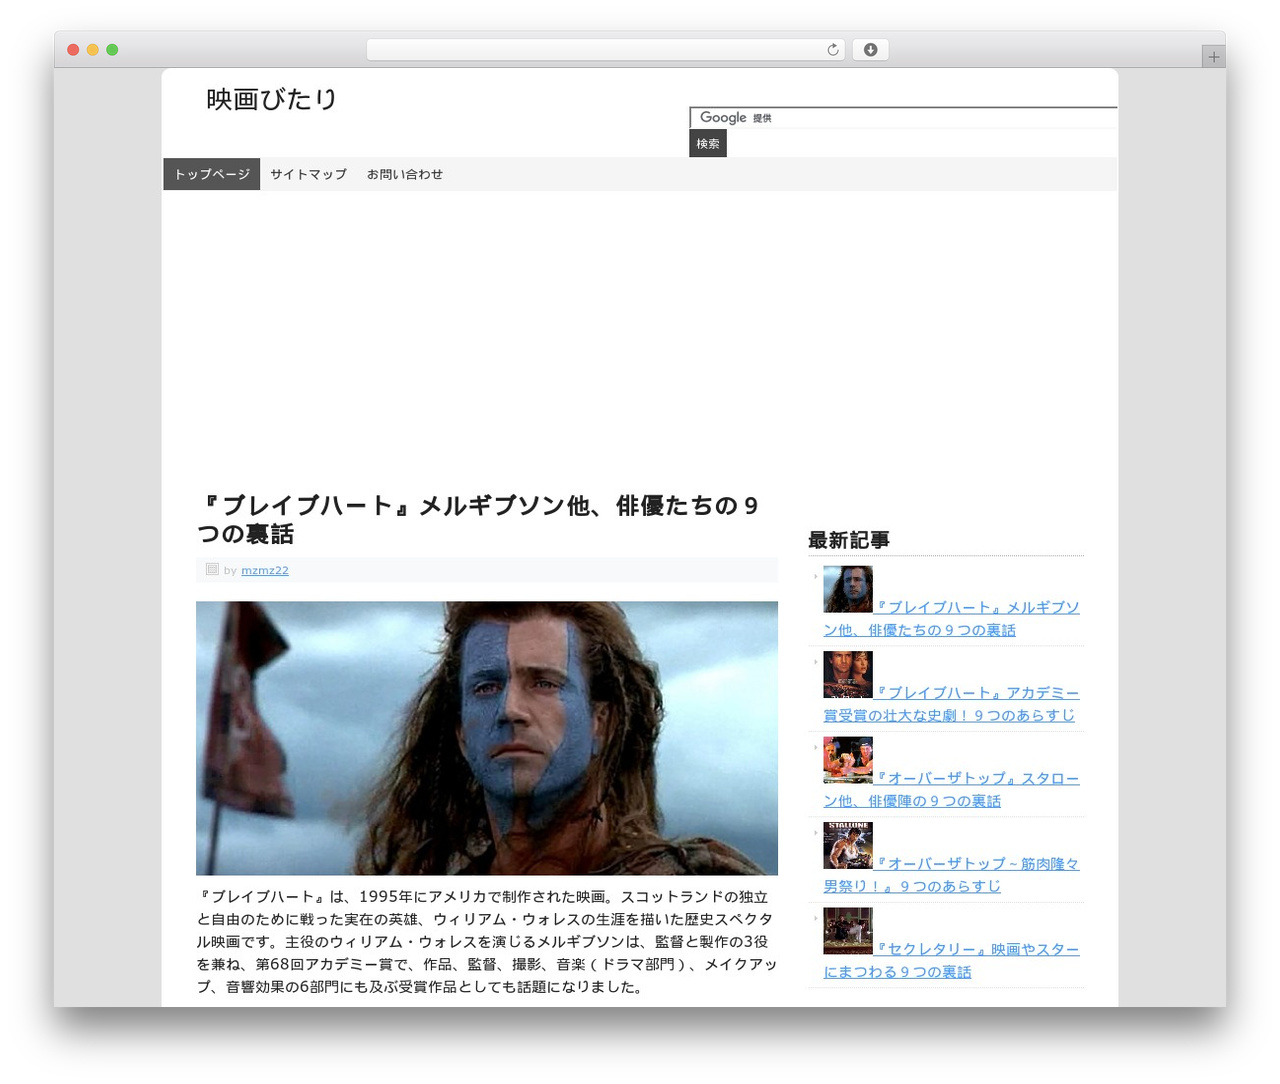1280x1084 pixels.
Task: Focus the browser address bar
Action: (605, 50)
